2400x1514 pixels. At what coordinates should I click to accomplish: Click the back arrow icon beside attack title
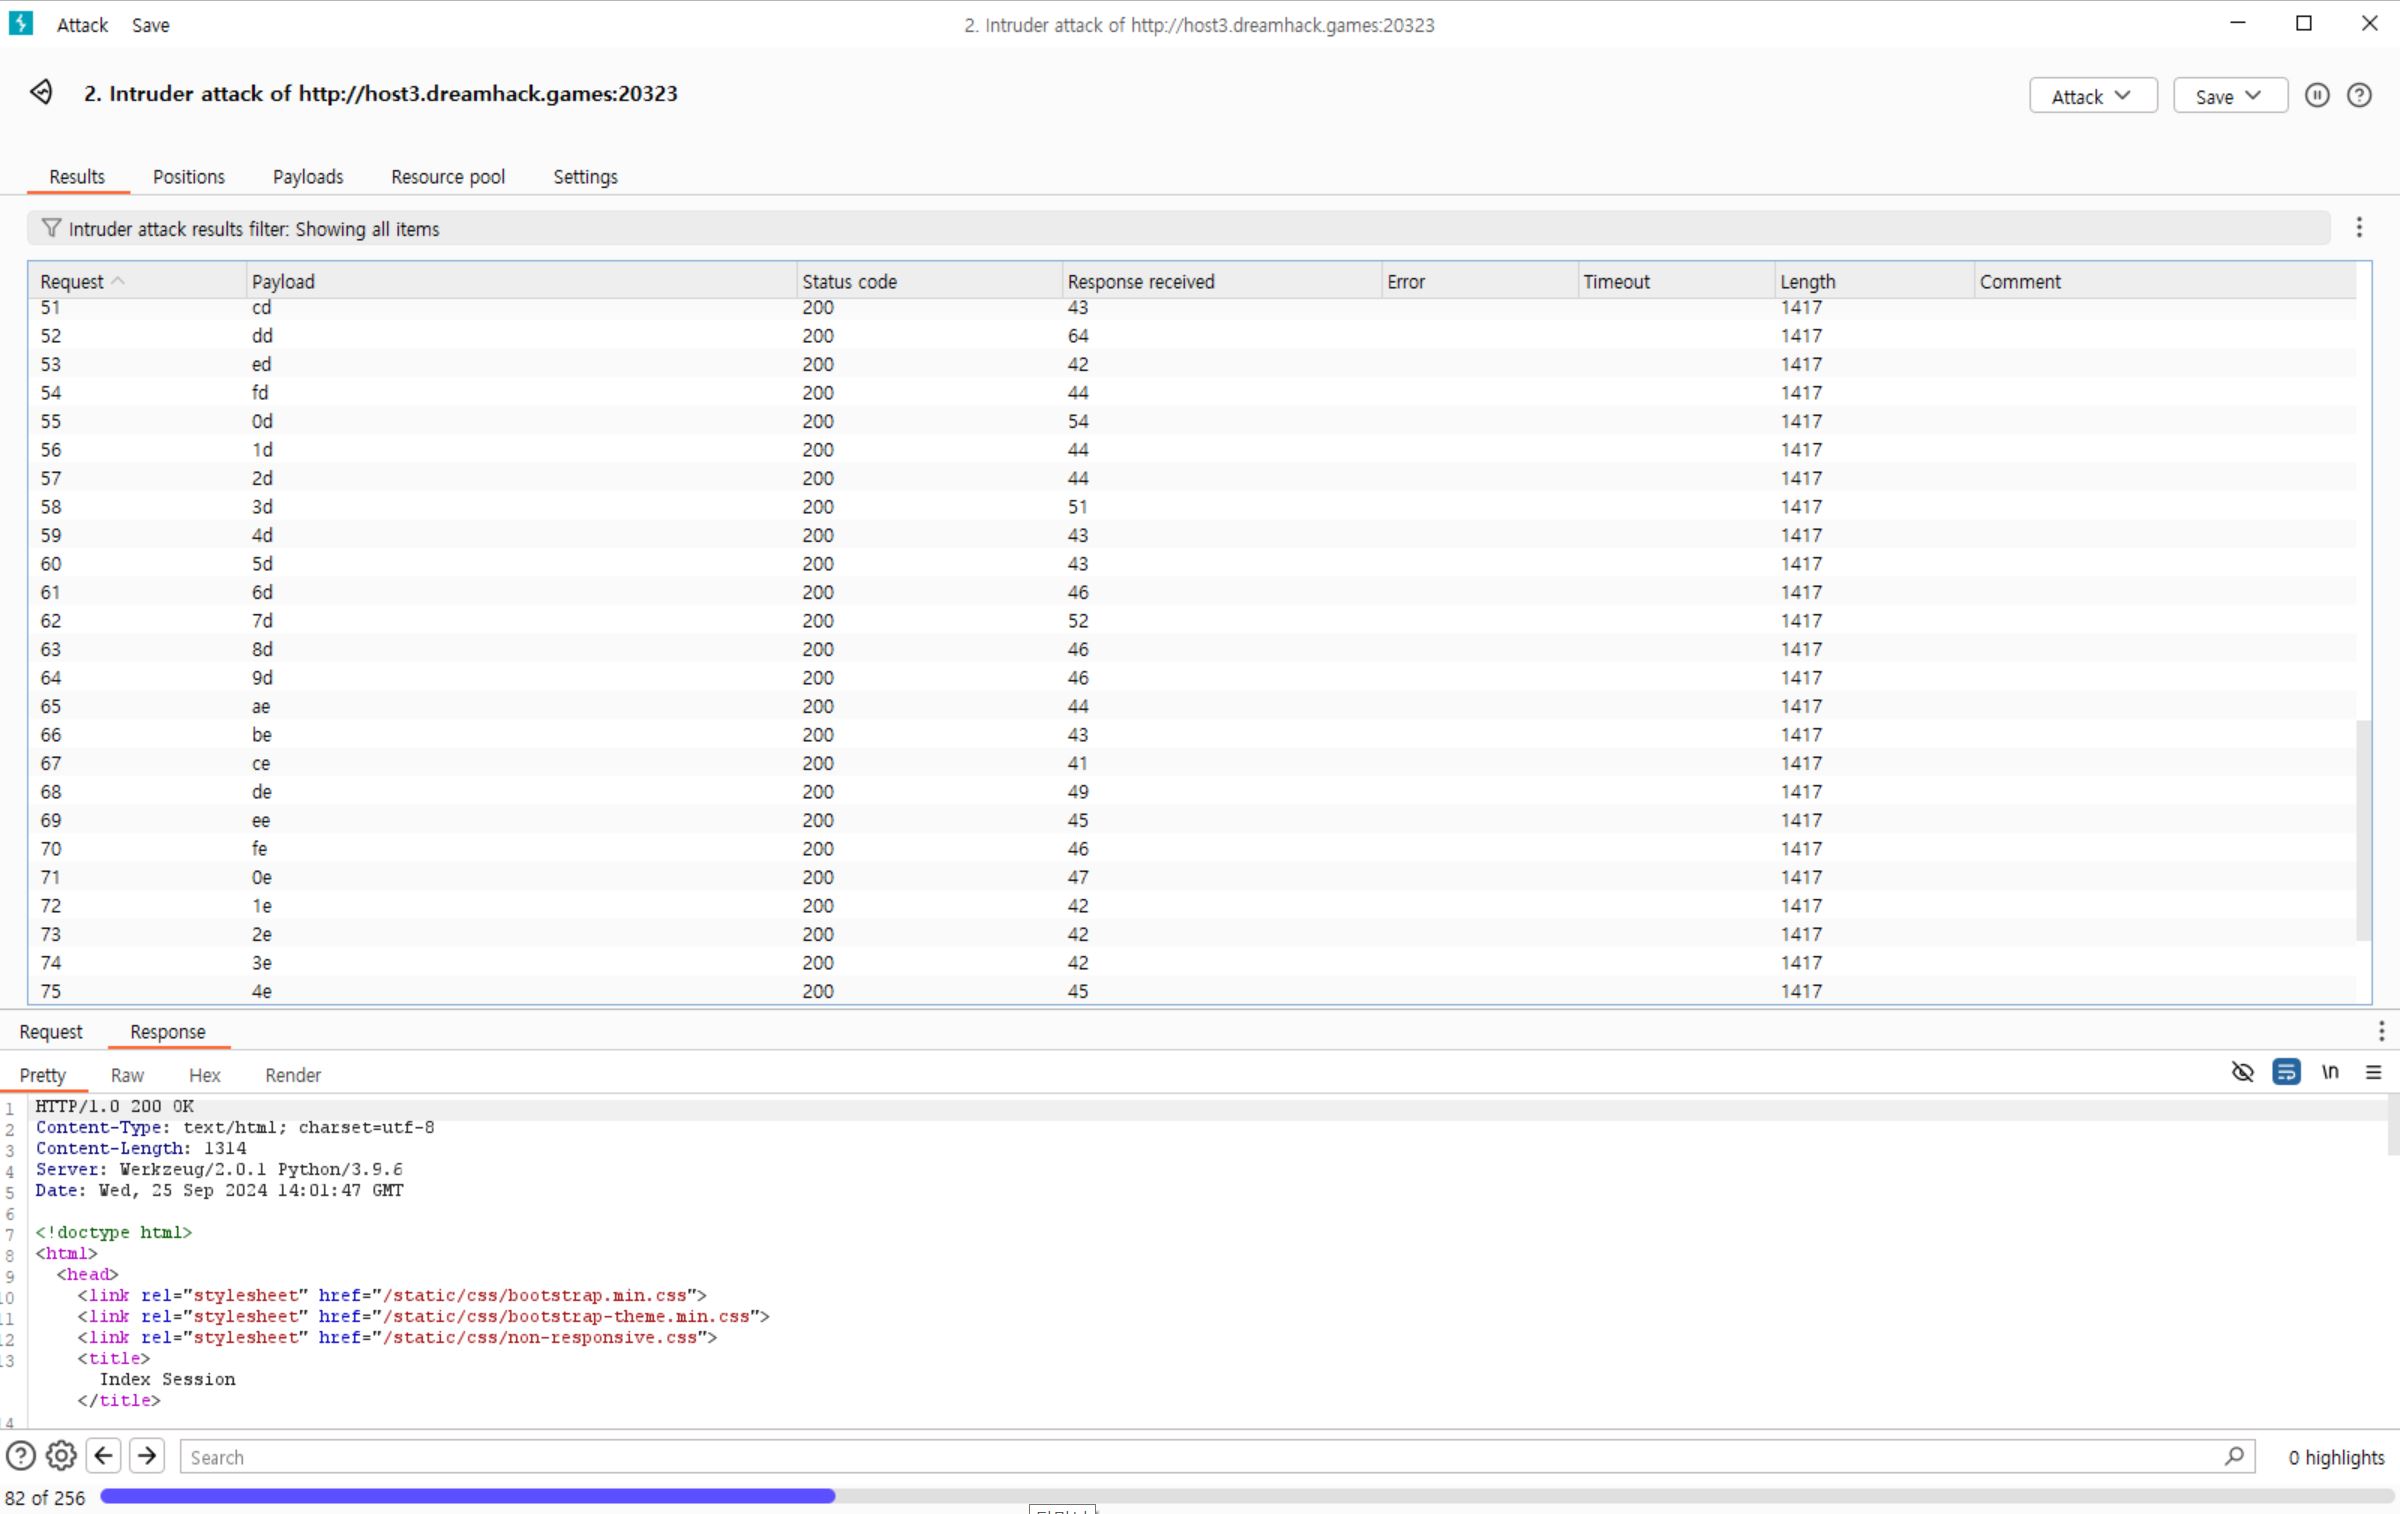pyautogui.click(x=41, y=93)
